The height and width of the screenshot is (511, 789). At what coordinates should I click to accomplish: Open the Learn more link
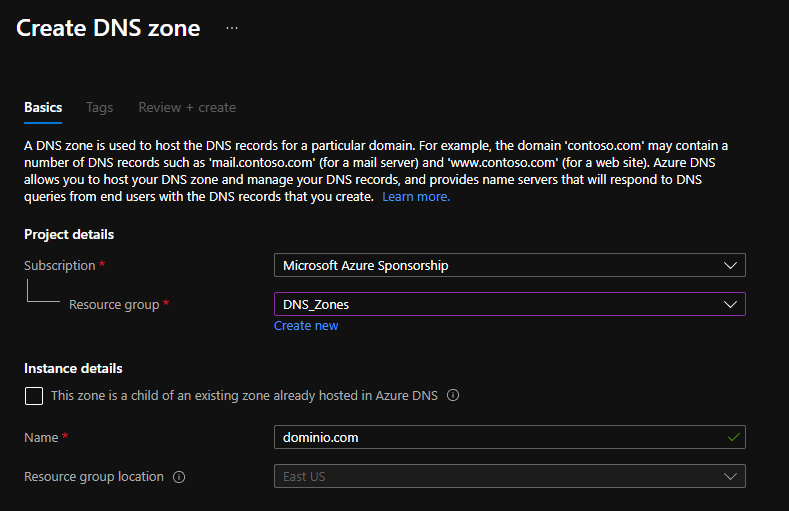[x=416, y=197]
